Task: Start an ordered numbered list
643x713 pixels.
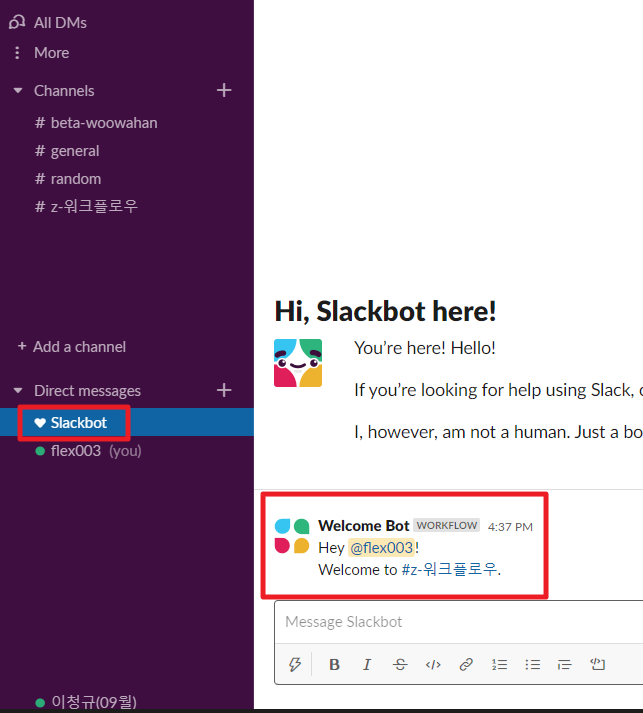Action: tap(499, 664)
